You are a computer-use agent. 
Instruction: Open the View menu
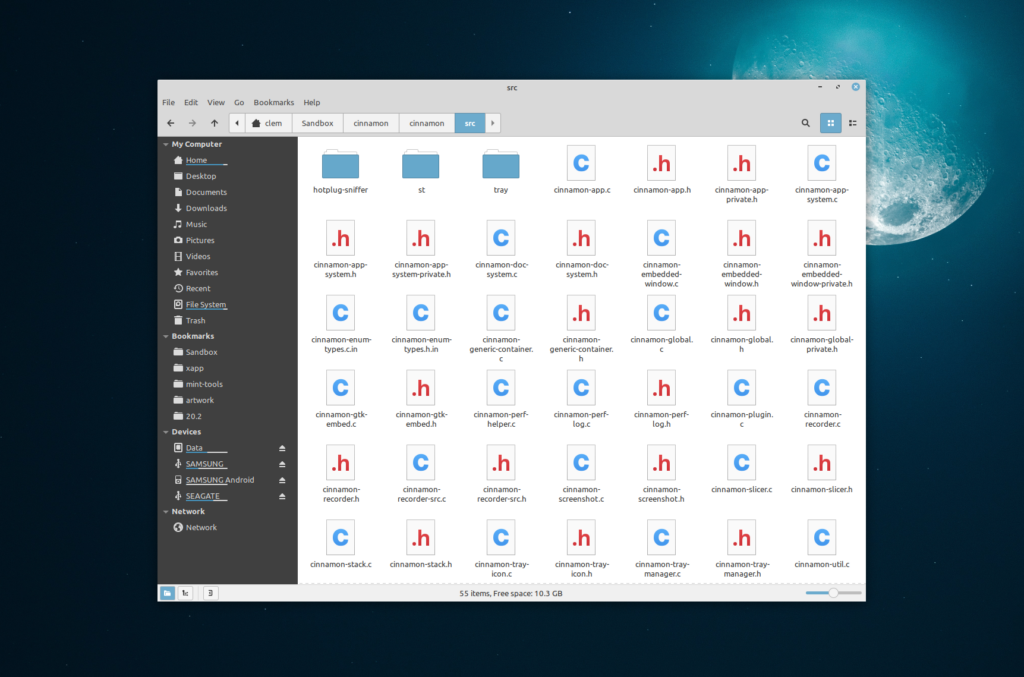pos(215,102)
